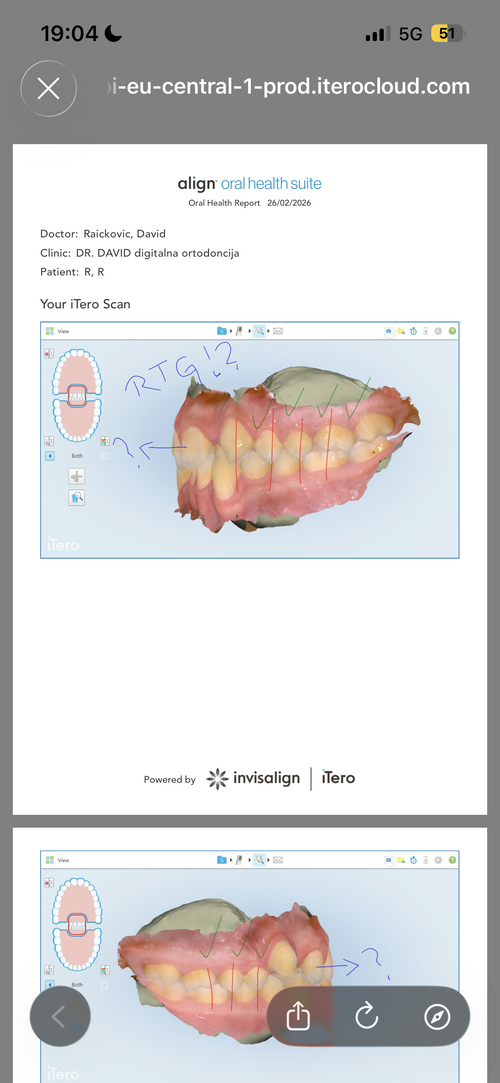Click the Both label in first scan
This screenshot has width=500, height=1083.
coord(77,456)
